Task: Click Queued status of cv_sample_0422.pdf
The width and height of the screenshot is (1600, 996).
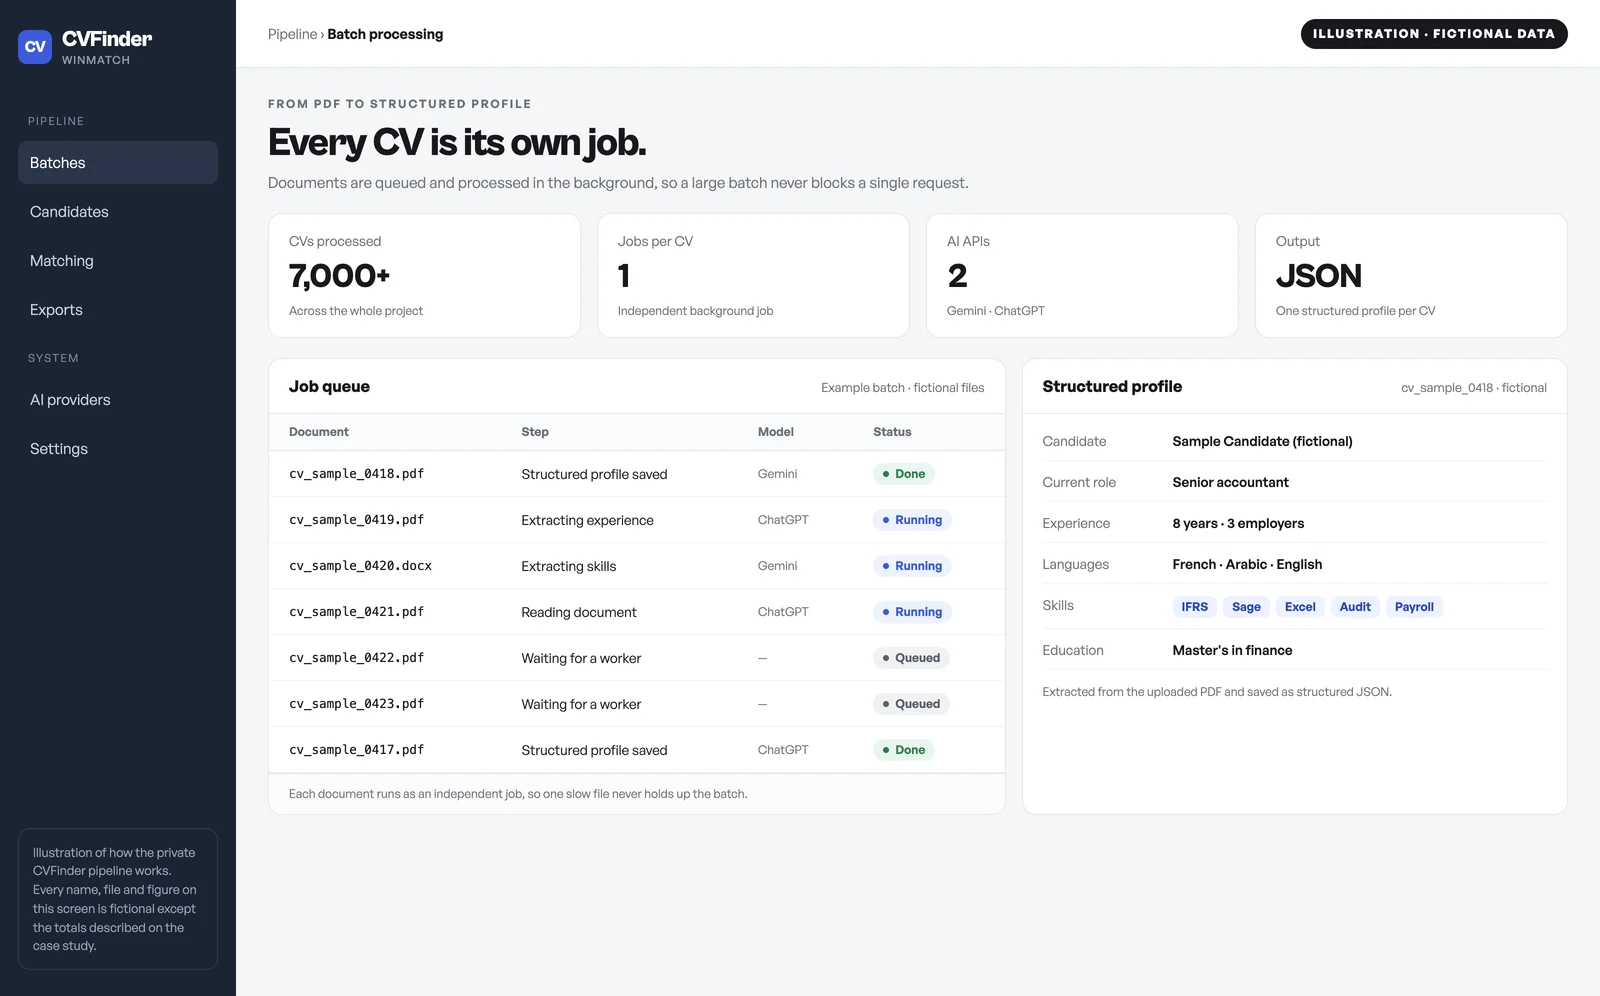Action: (x=911, y=658)
